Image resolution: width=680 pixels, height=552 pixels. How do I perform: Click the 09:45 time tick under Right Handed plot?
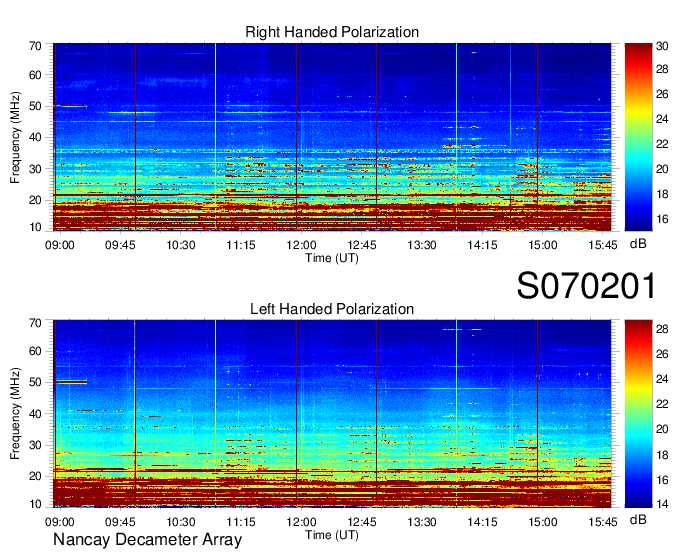120,245
